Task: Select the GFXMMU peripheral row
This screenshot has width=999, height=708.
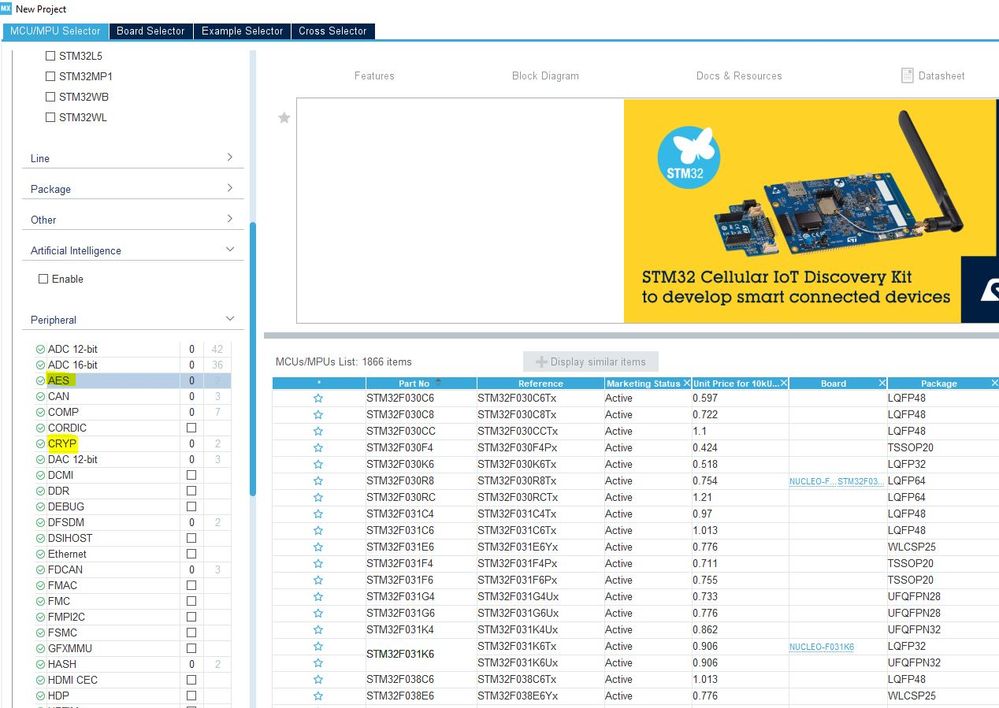Action: click(x=133, y=649)
